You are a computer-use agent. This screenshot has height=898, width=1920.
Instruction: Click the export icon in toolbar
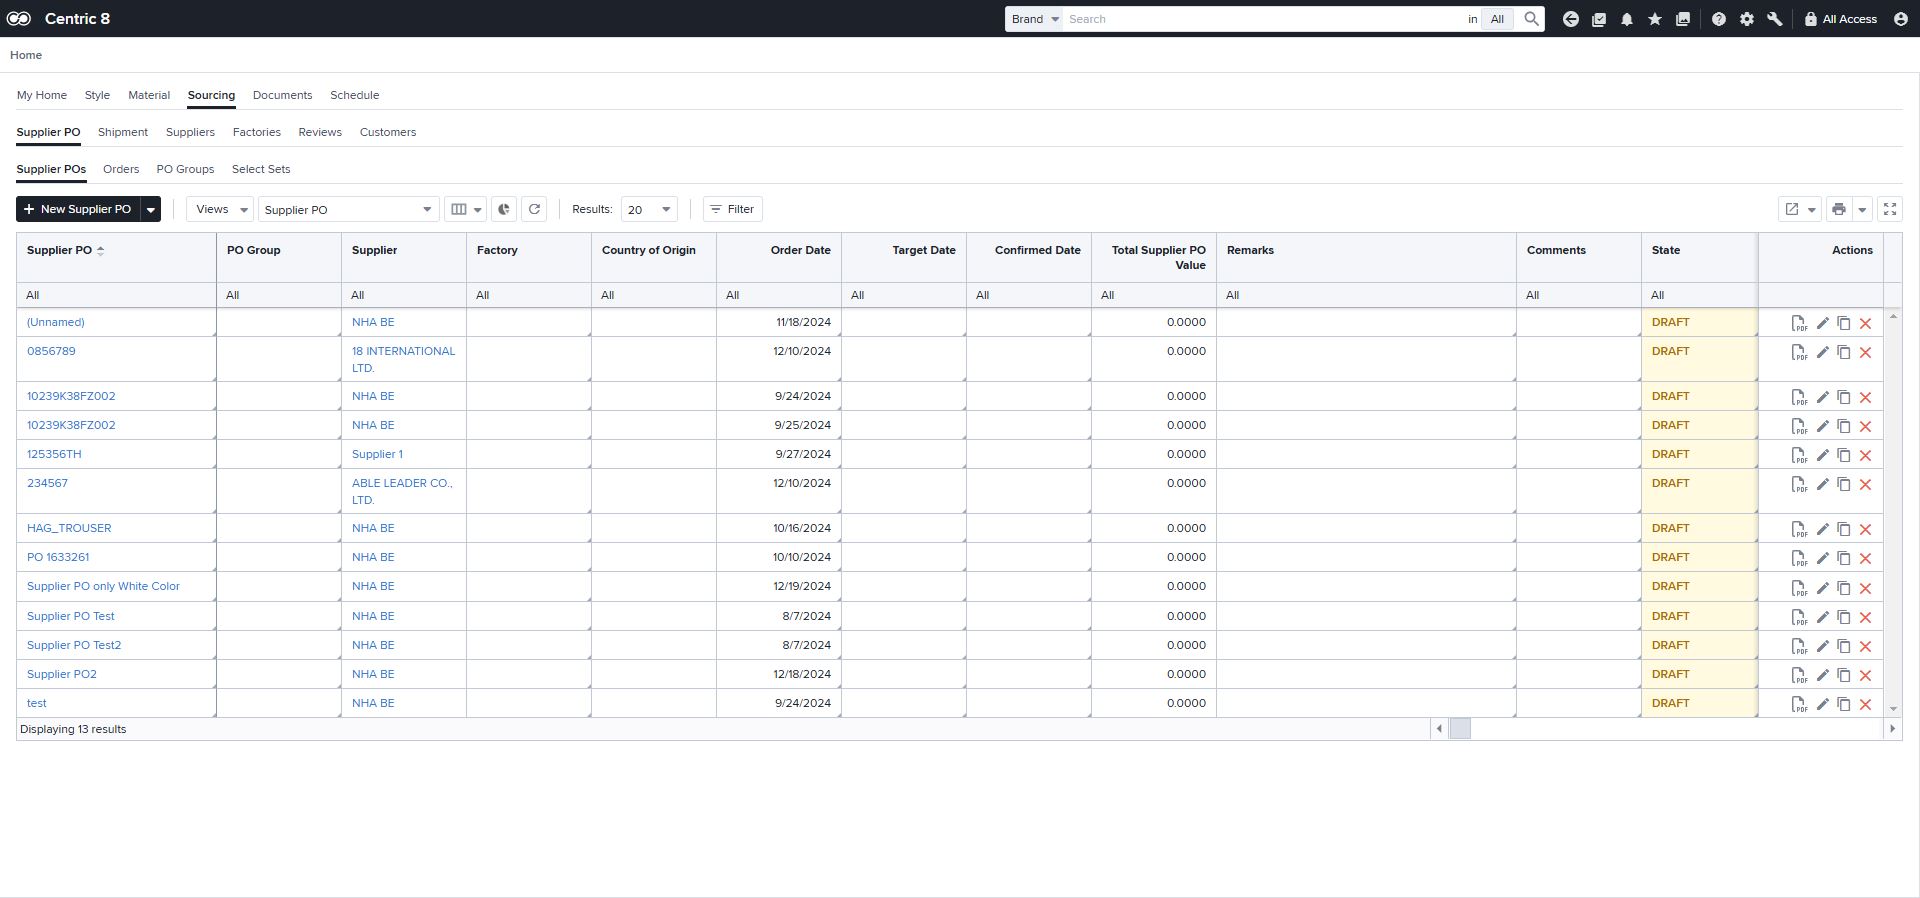coord(1792,209)
